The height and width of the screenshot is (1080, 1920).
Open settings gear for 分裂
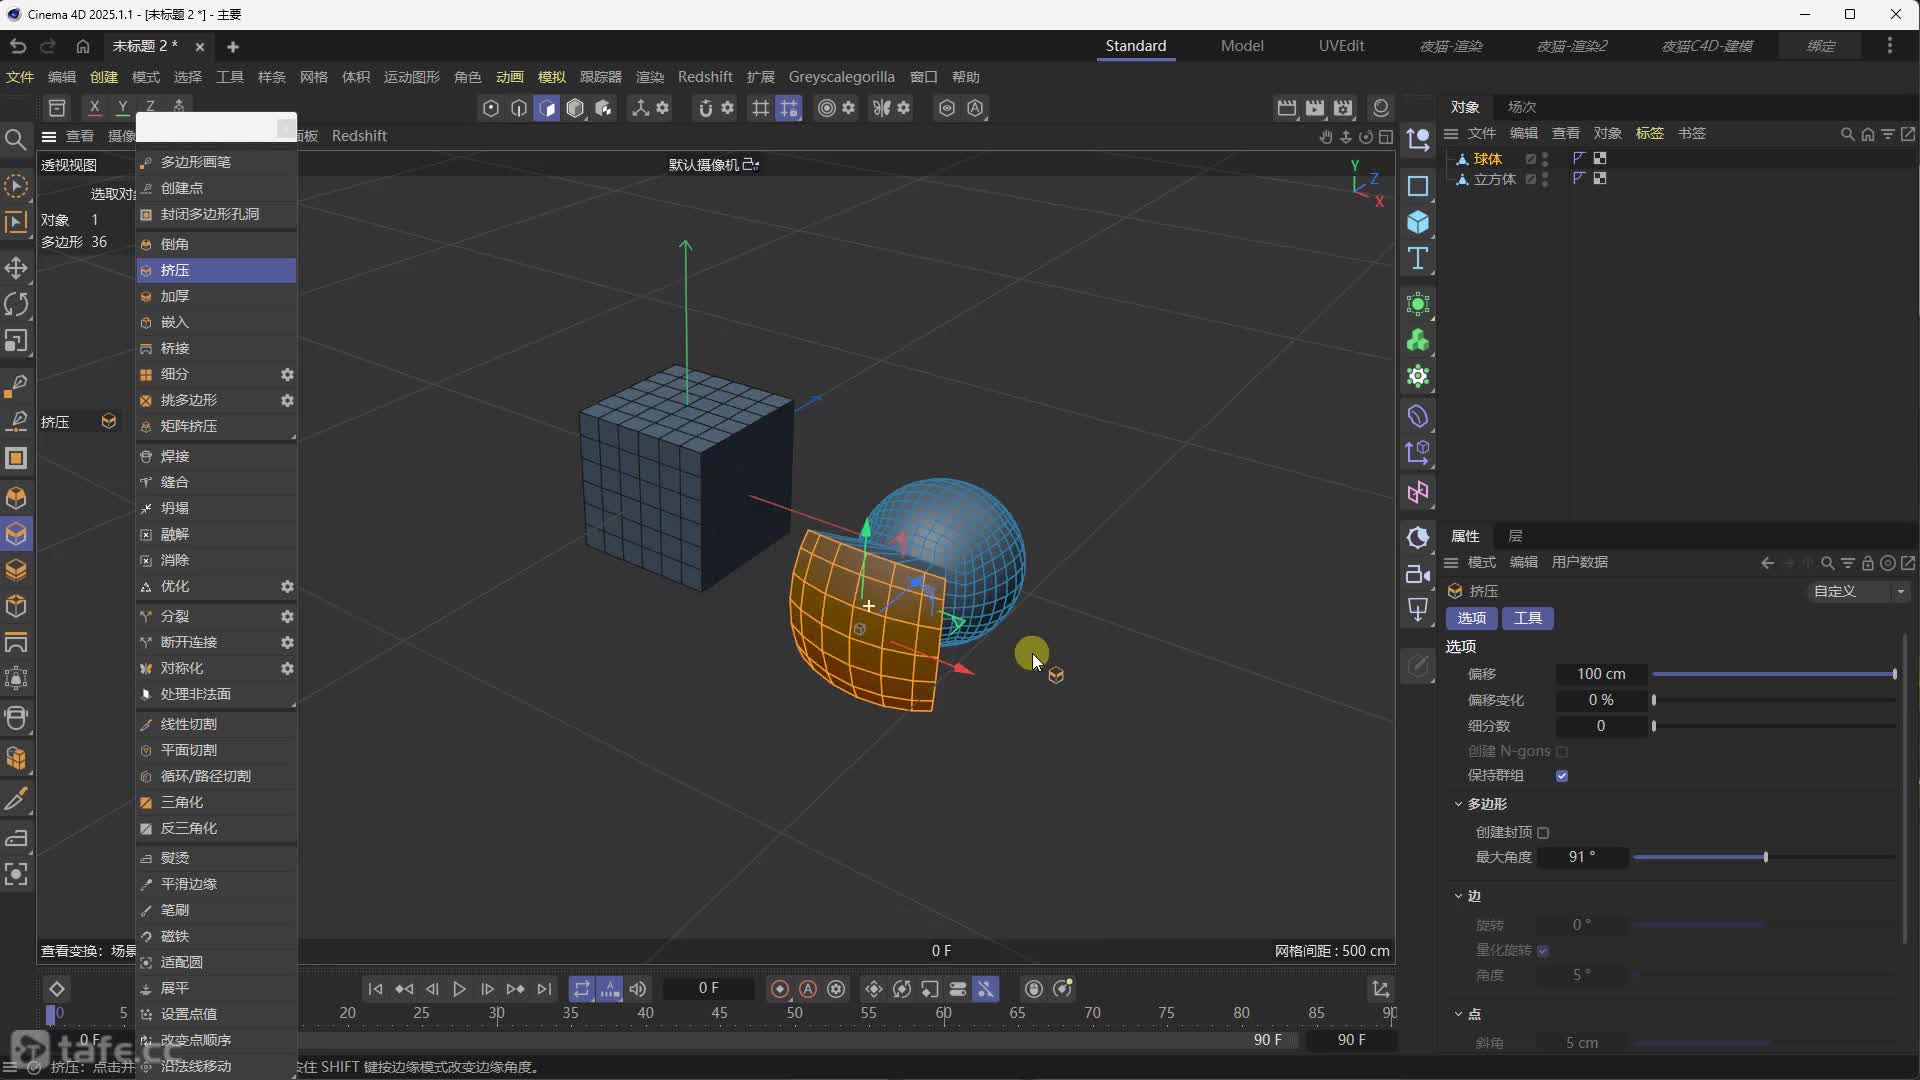tap(287, 616)
